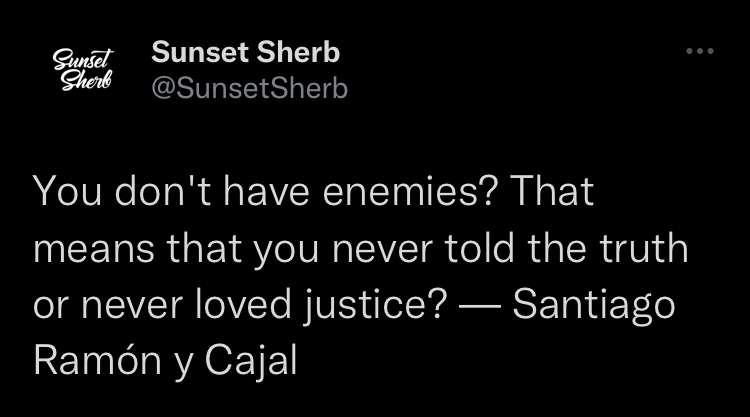This screenshot has height=417, width=750.
Task: Click the word "loved" in the third line
Action: pos(243,305)
